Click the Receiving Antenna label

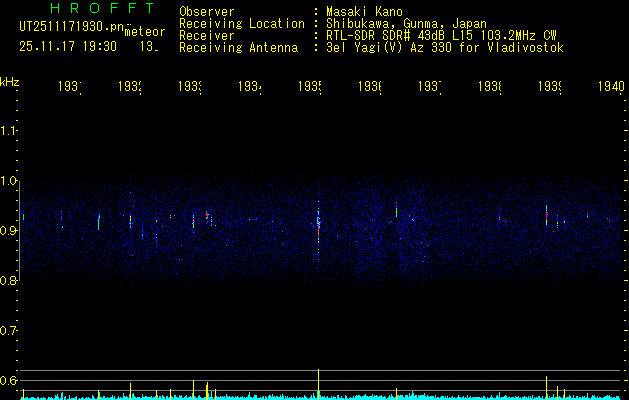click(239, 48)
